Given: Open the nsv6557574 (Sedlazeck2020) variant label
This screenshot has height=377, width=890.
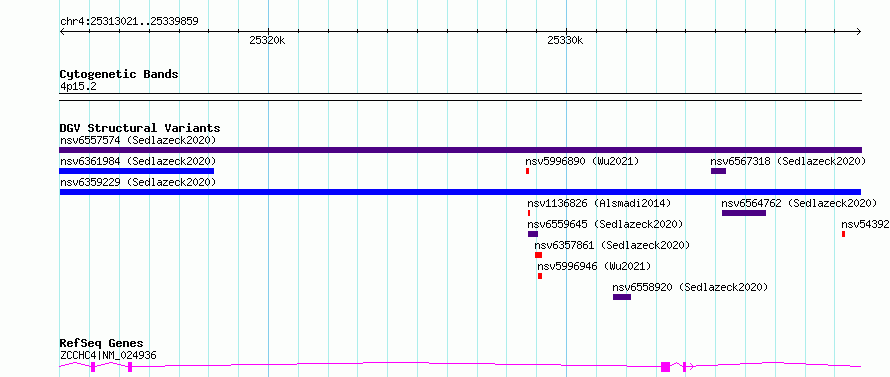Looking at the screenshot, I should (x=138, y=140).
